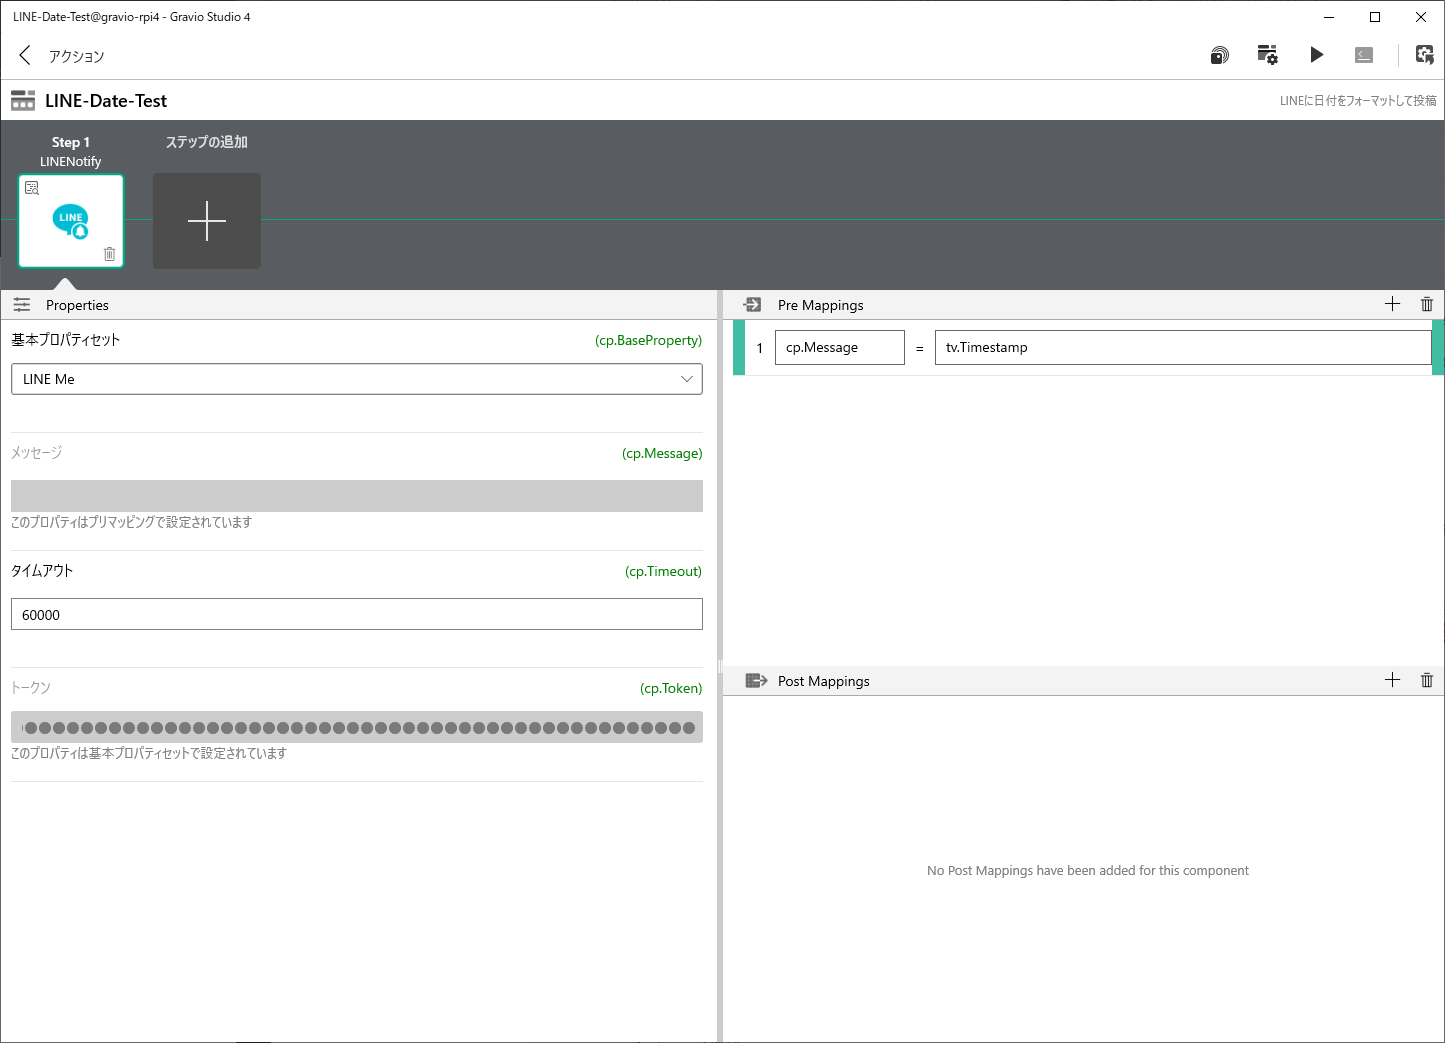Edit the 60000 timeout value field
This screenshot has height=1043, width=1445.
click(356, 613)
